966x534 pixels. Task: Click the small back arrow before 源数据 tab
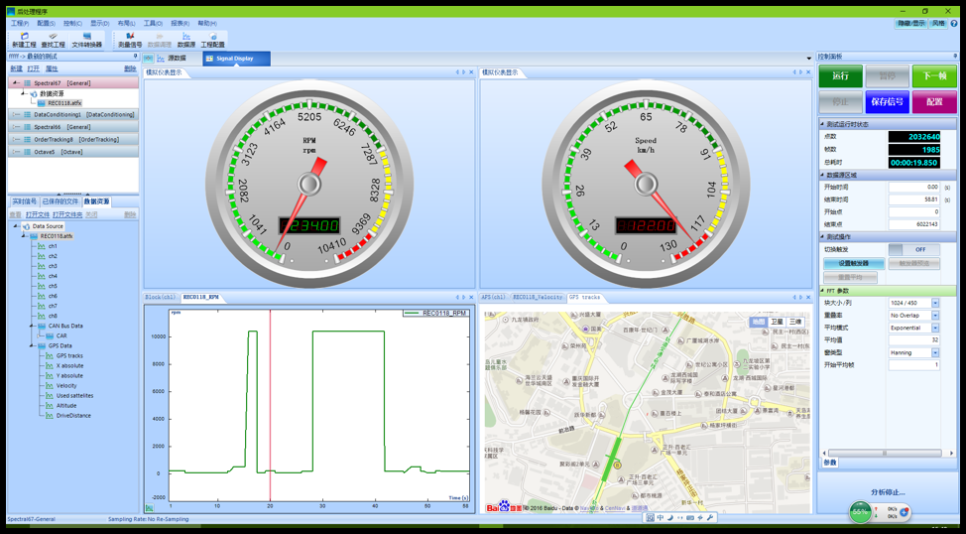coord(148,59)
